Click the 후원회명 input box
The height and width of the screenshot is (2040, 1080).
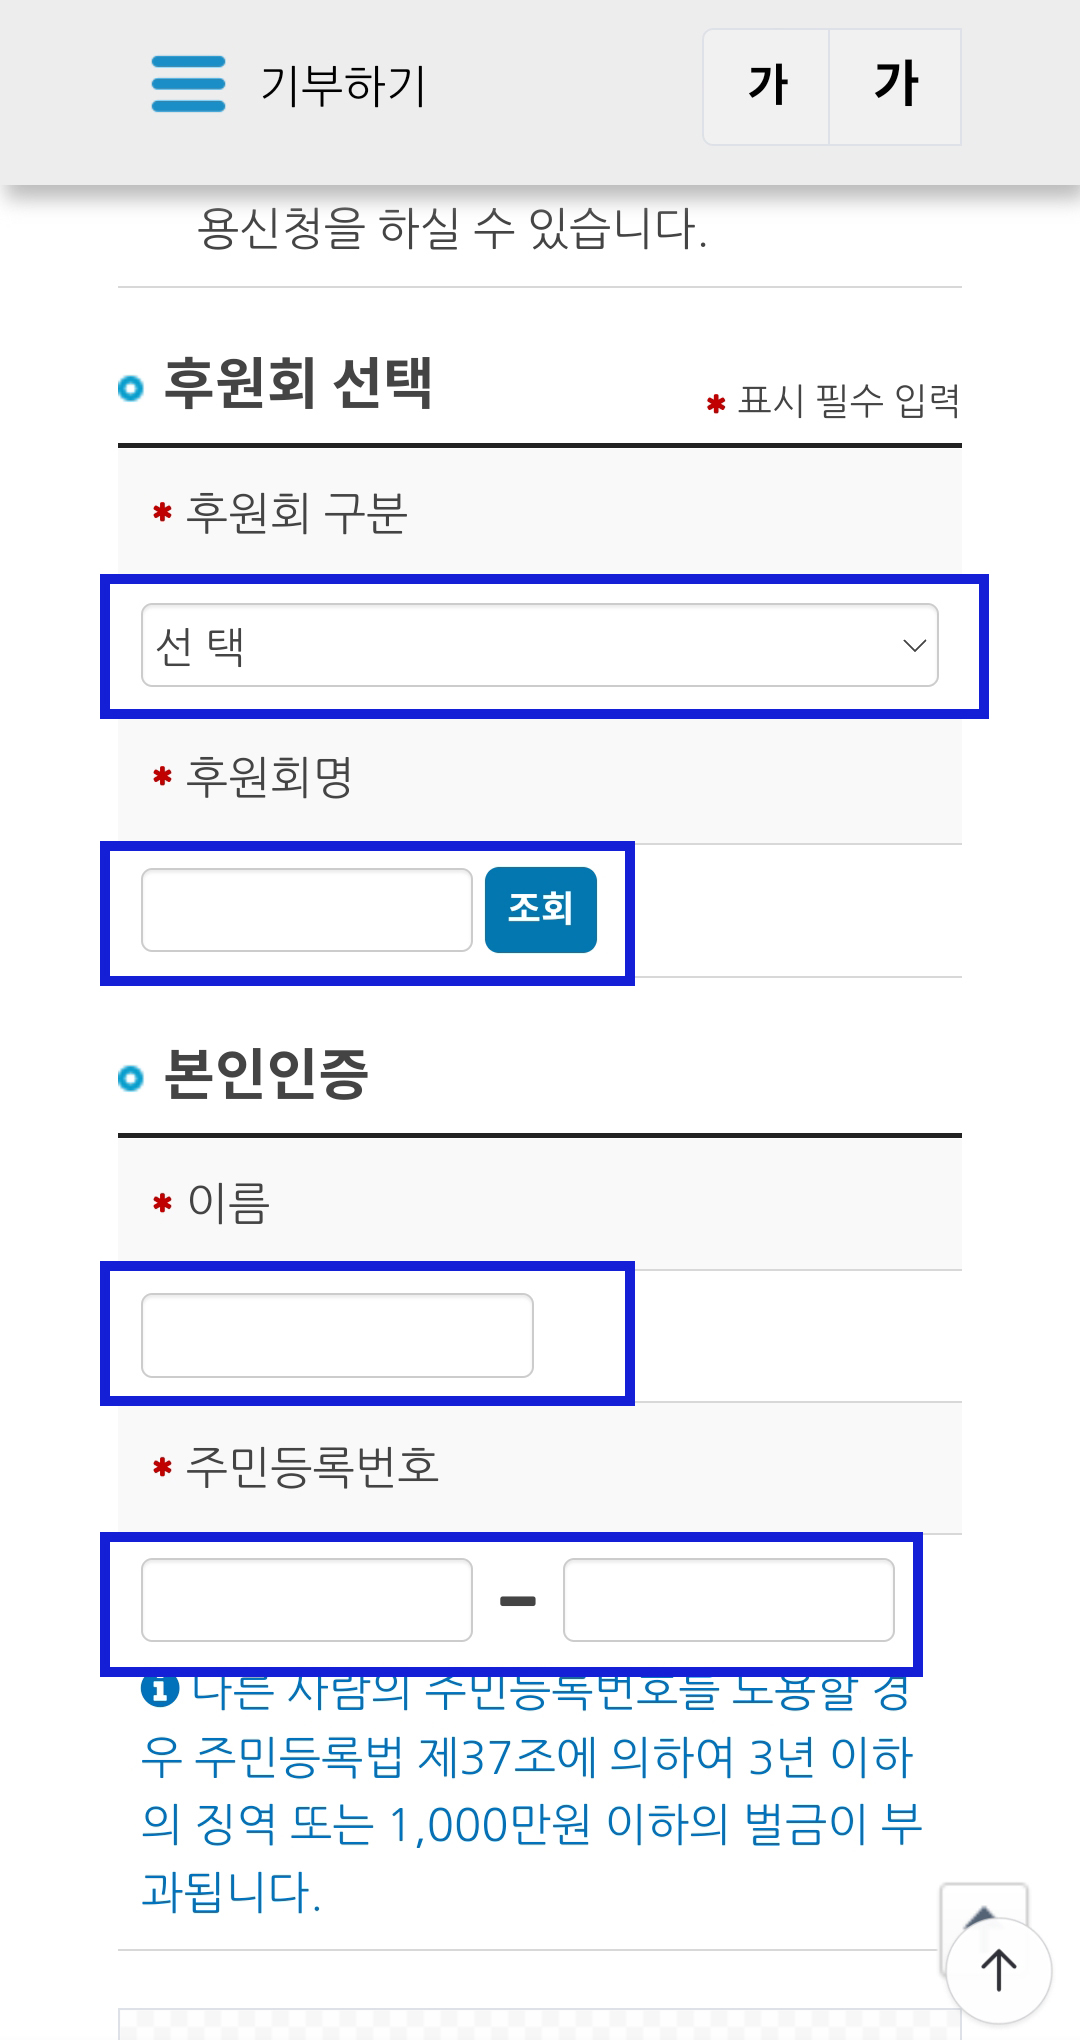tap(307, 910)
